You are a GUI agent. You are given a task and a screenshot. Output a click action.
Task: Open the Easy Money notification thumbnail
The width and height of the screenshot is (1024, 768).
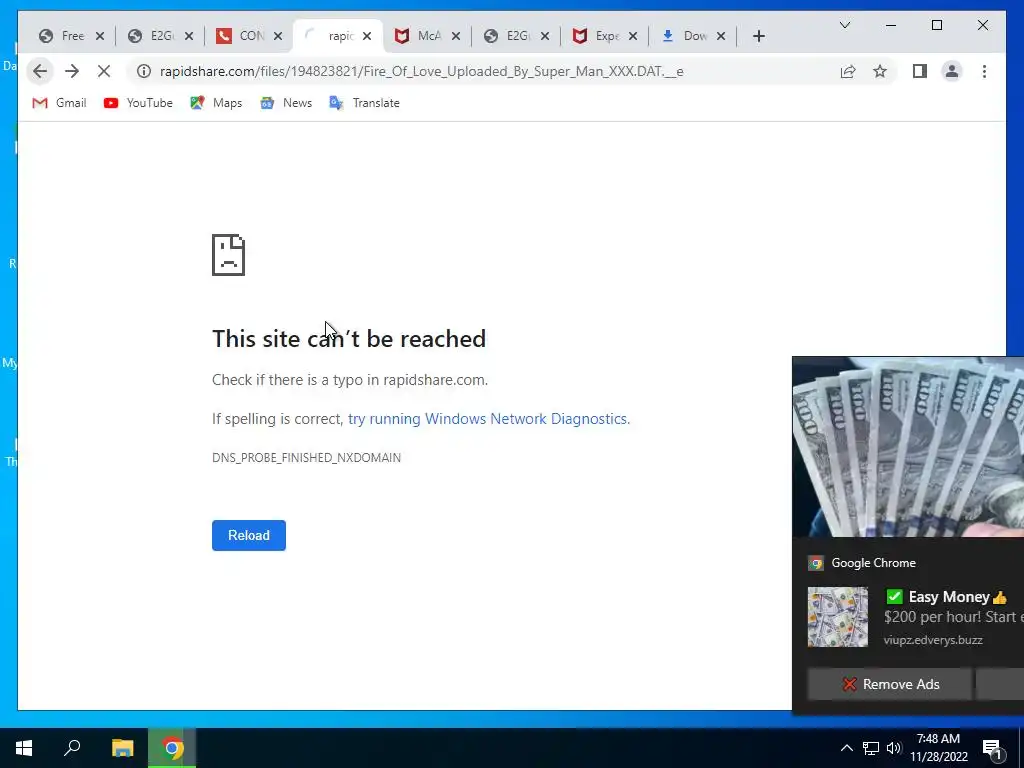pos(838,616)
